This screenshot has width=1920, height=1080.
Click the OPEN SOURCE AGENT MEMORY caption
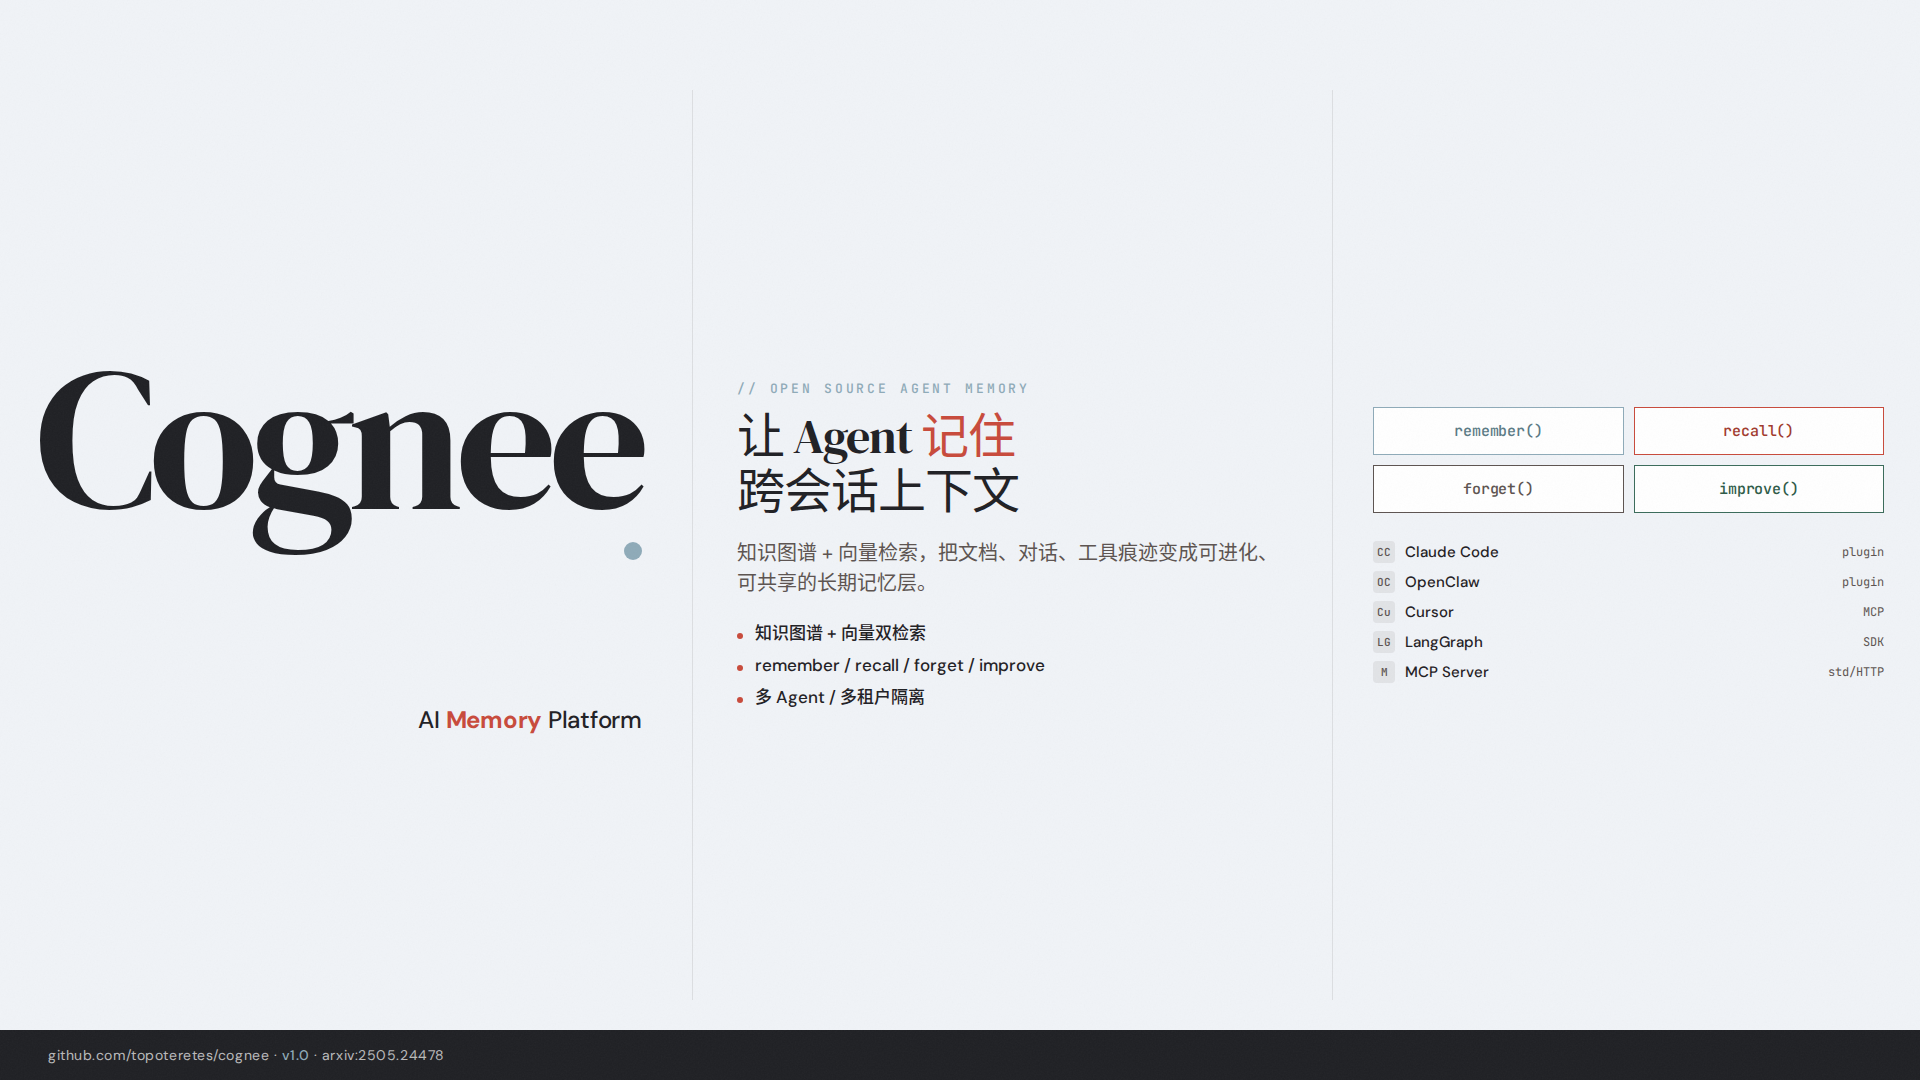[x=883, y=389]
